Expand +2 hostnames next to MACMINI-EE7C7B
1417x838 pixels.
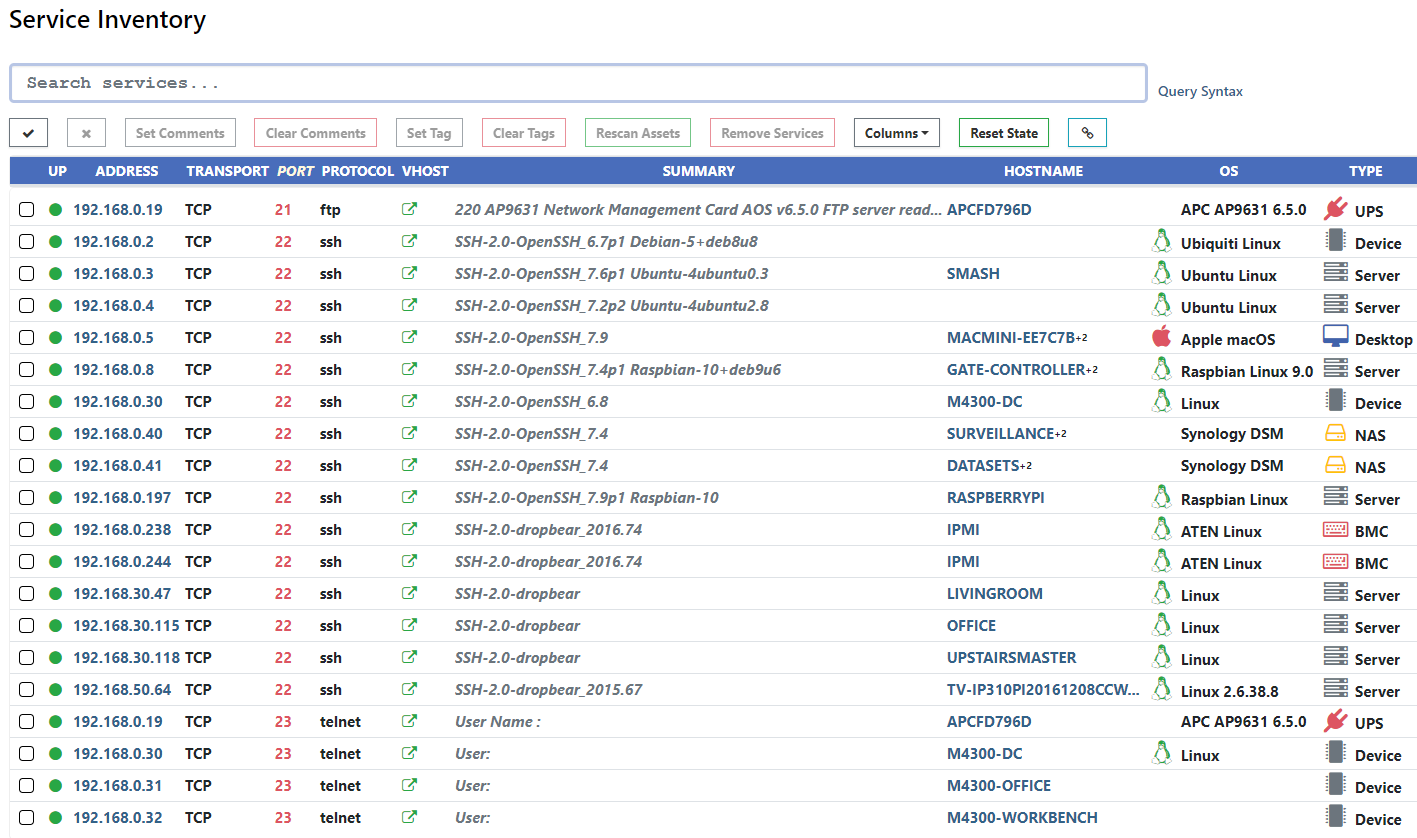point(1081,338)
